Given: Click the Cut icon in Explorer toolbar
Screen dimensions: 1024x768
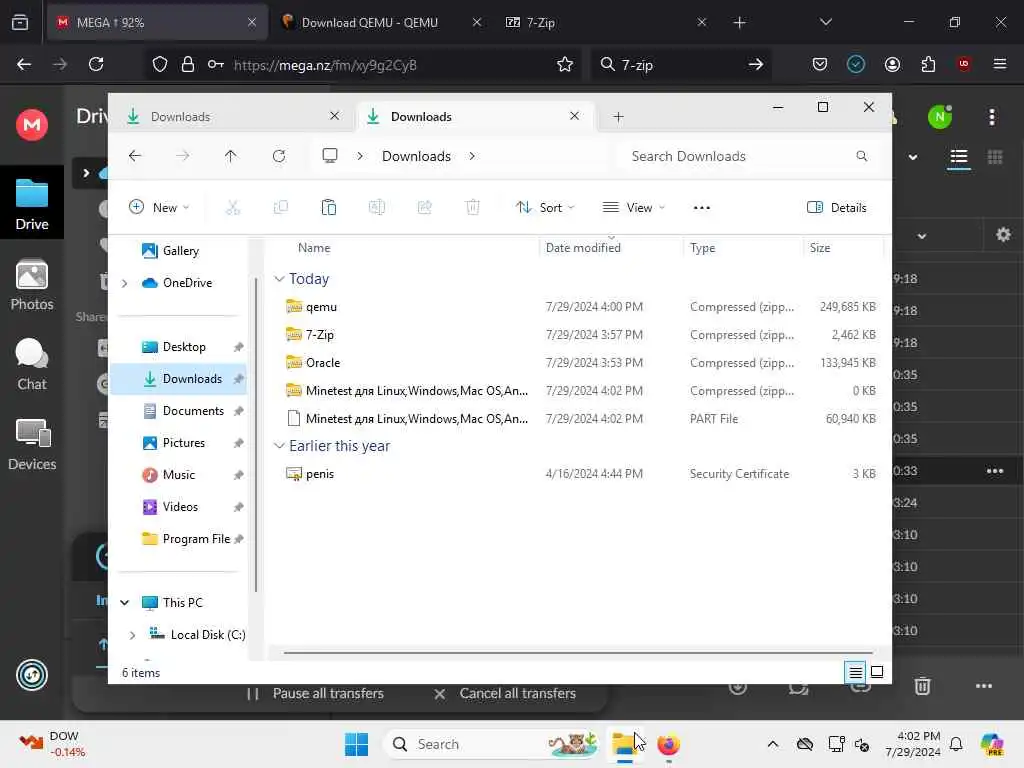Looking at the screenshot, I should click(x=232, y=208).
